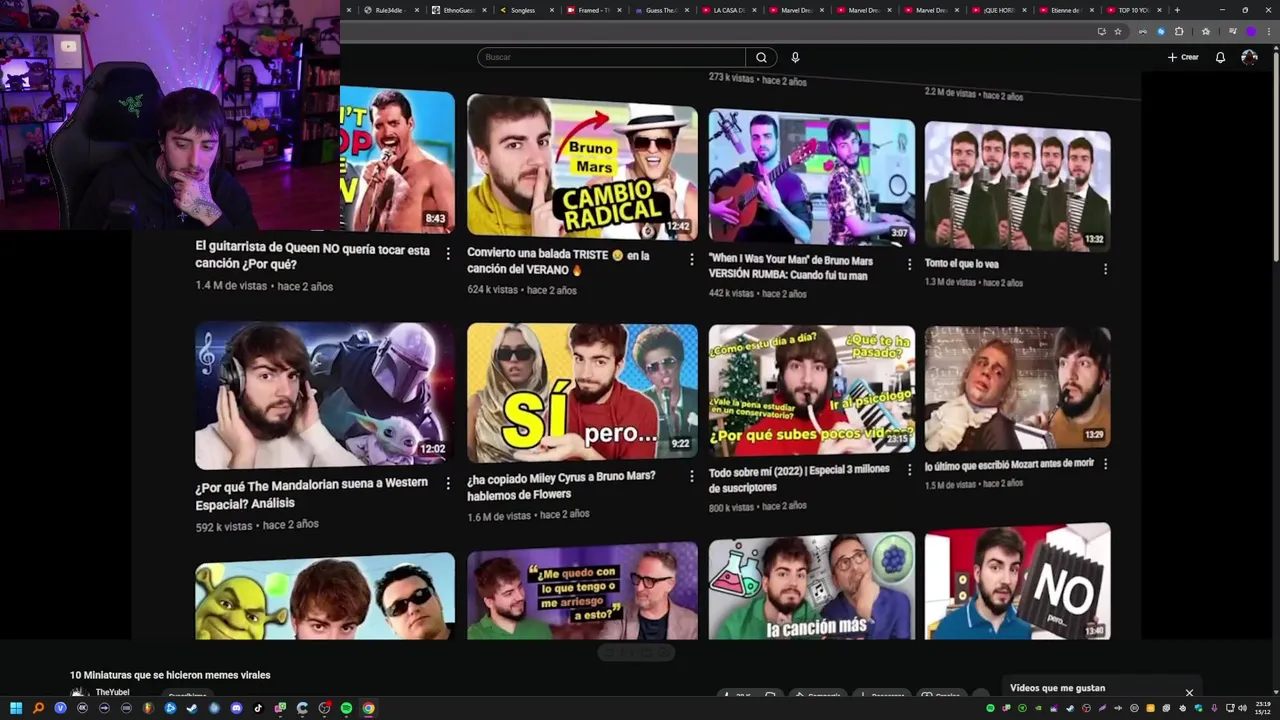The width and height of the screenshot is (1280, 720).
Task: Click the YouTube search magnifier button
Action: pos(761,57)
